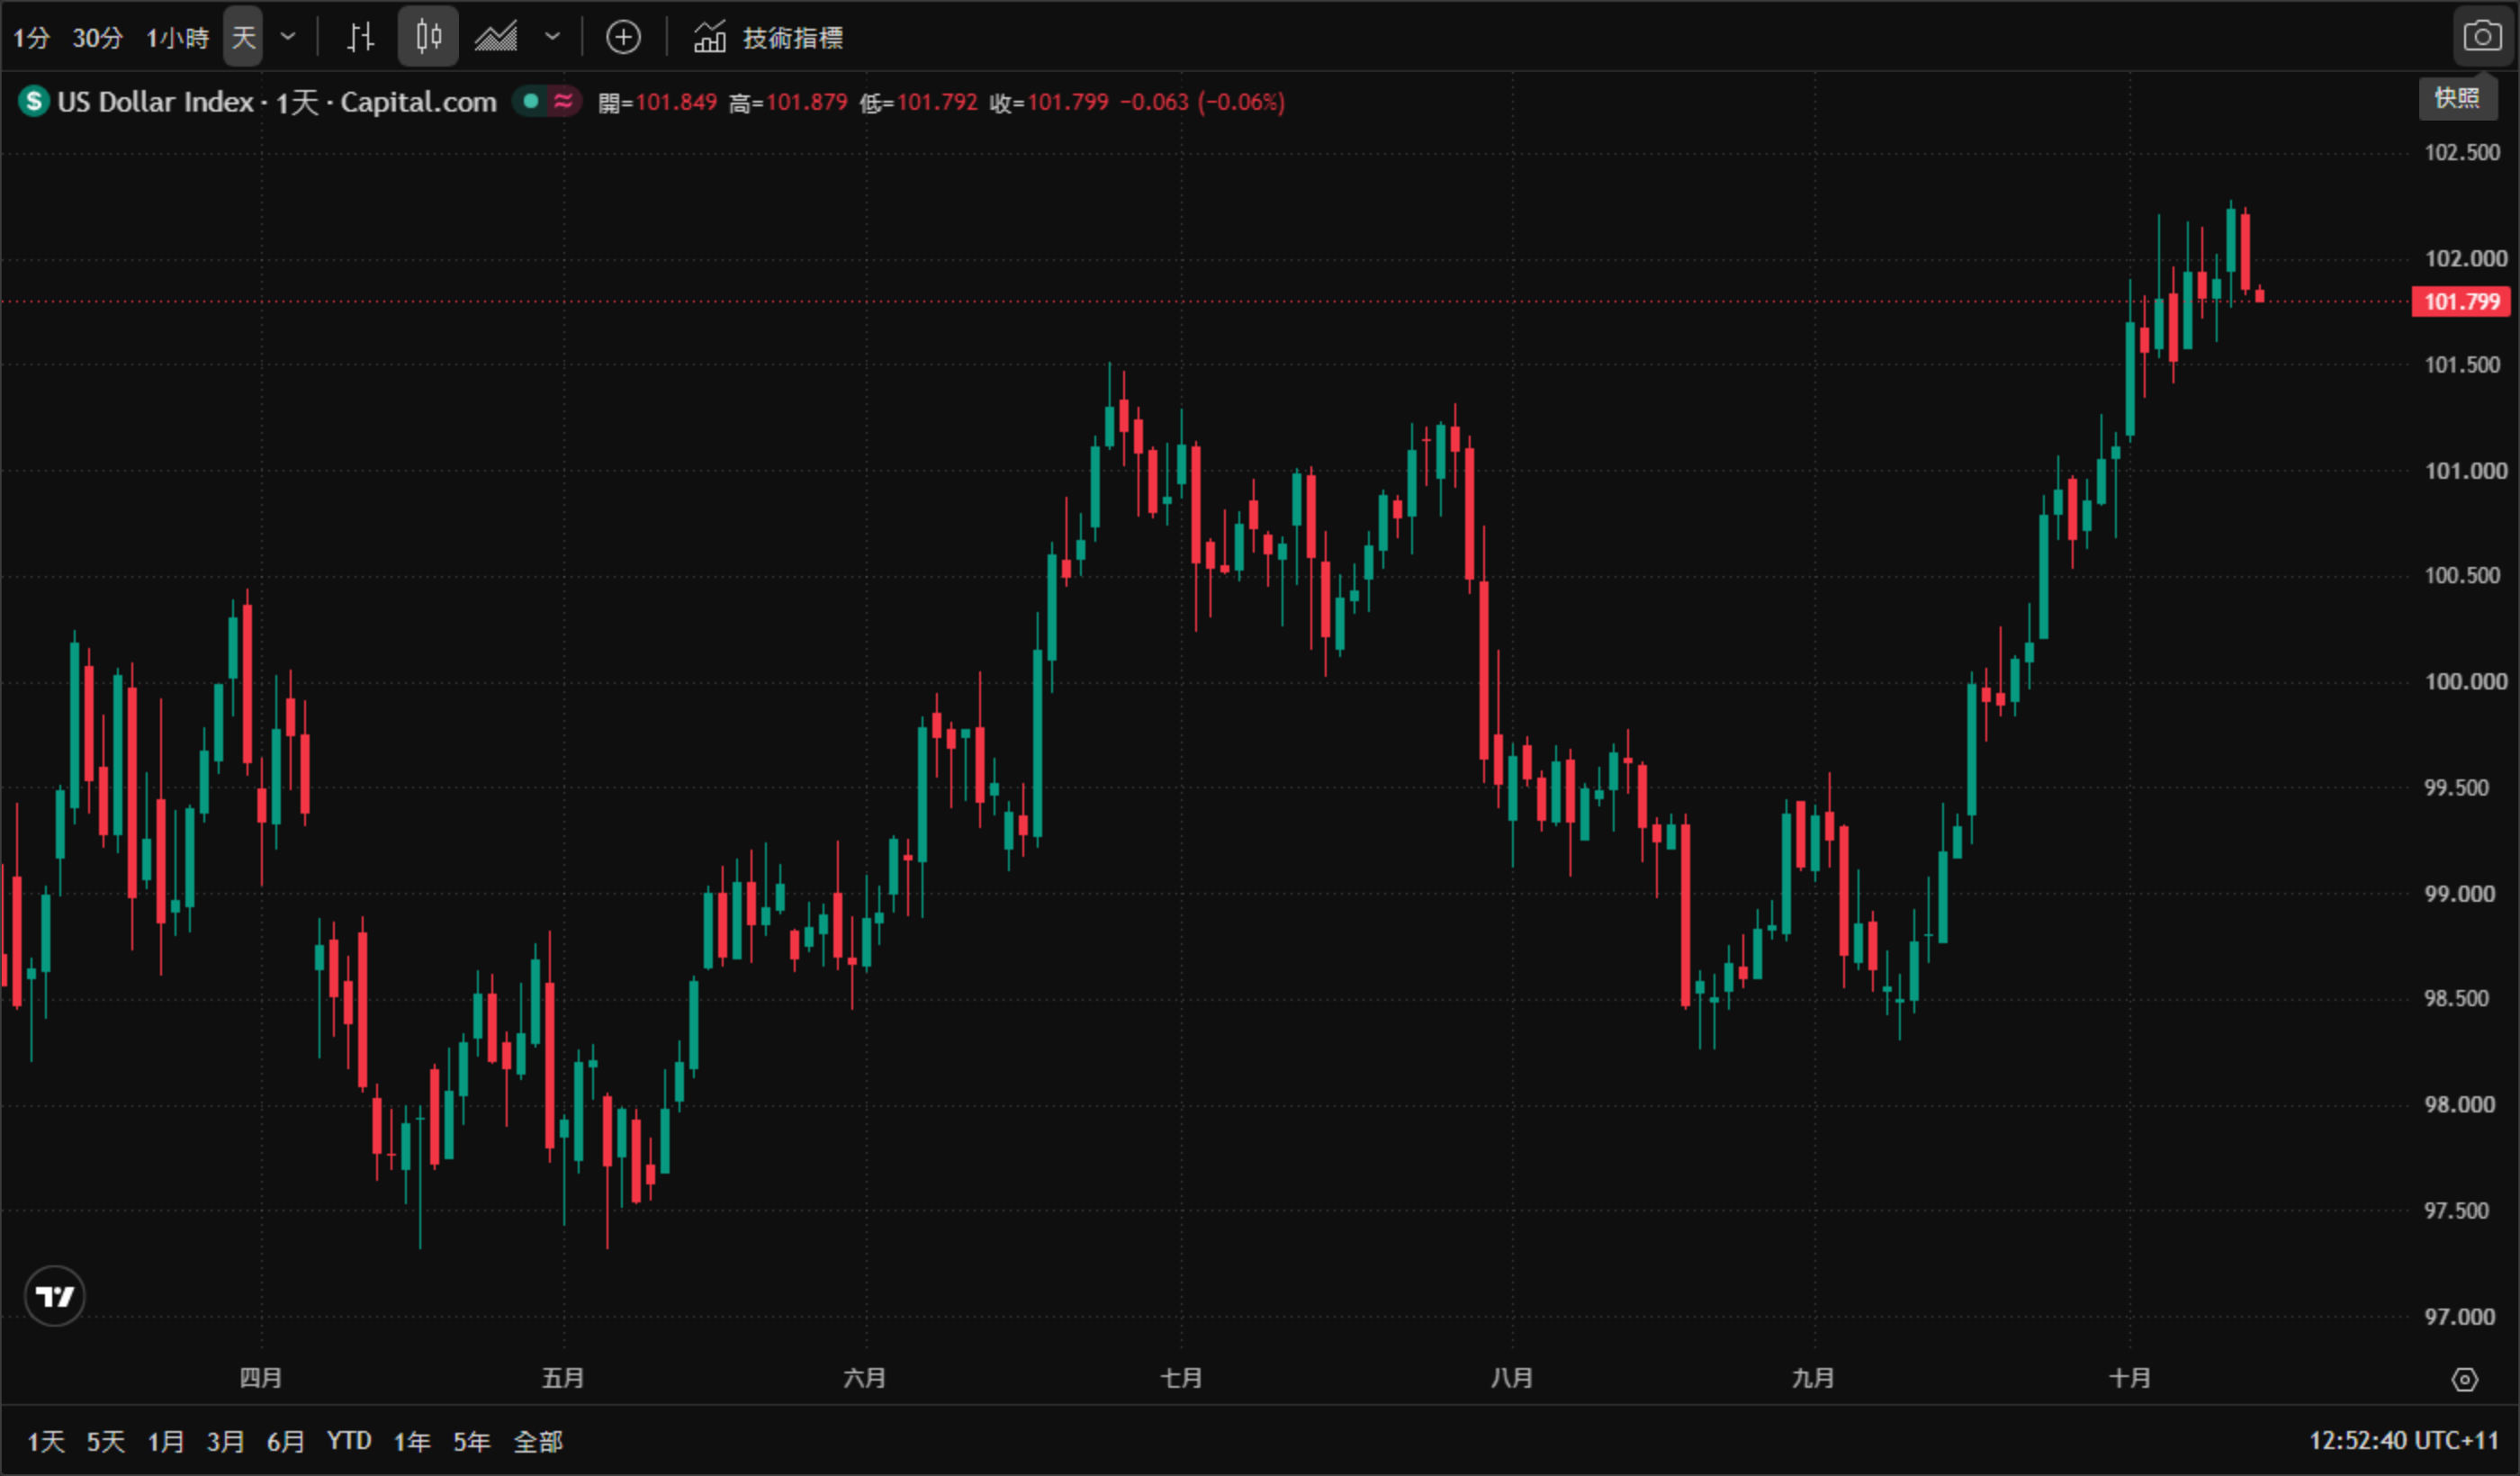Click the 四月 time axis label

pyautogui.click(x=261, y=1378)
